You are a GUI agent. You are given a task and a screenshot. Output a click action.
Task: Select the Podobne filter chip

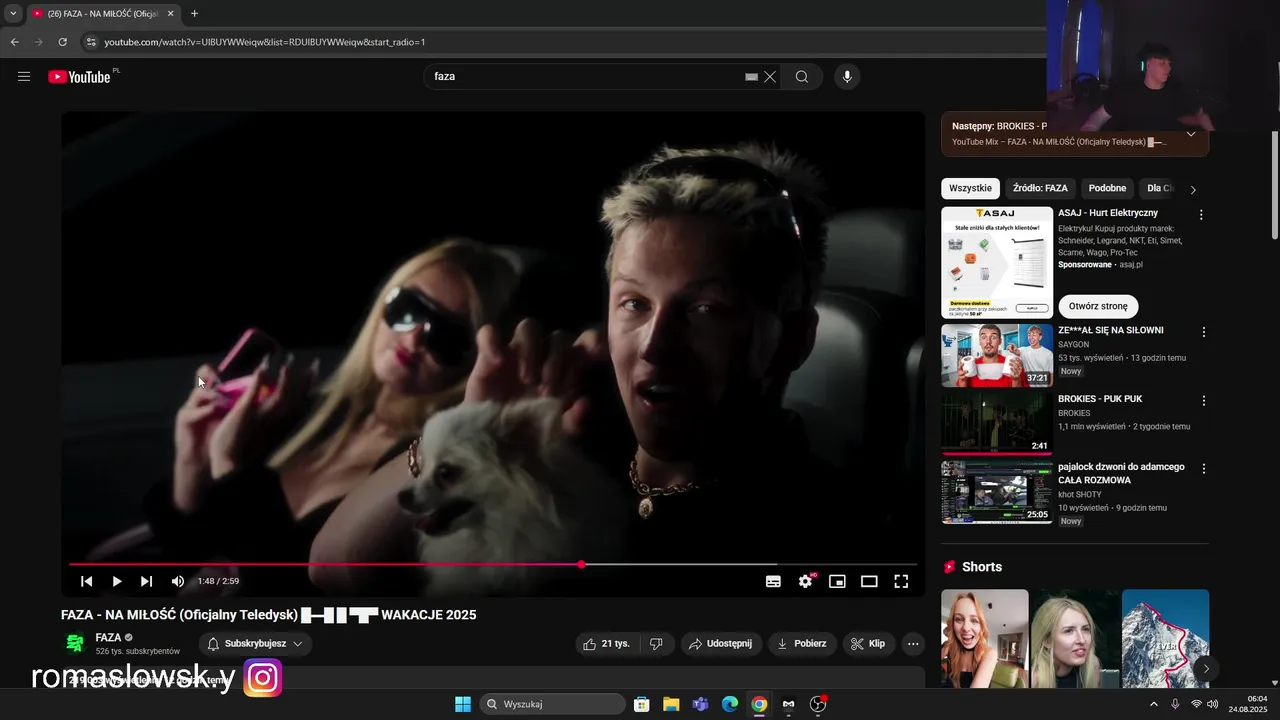1107,188
